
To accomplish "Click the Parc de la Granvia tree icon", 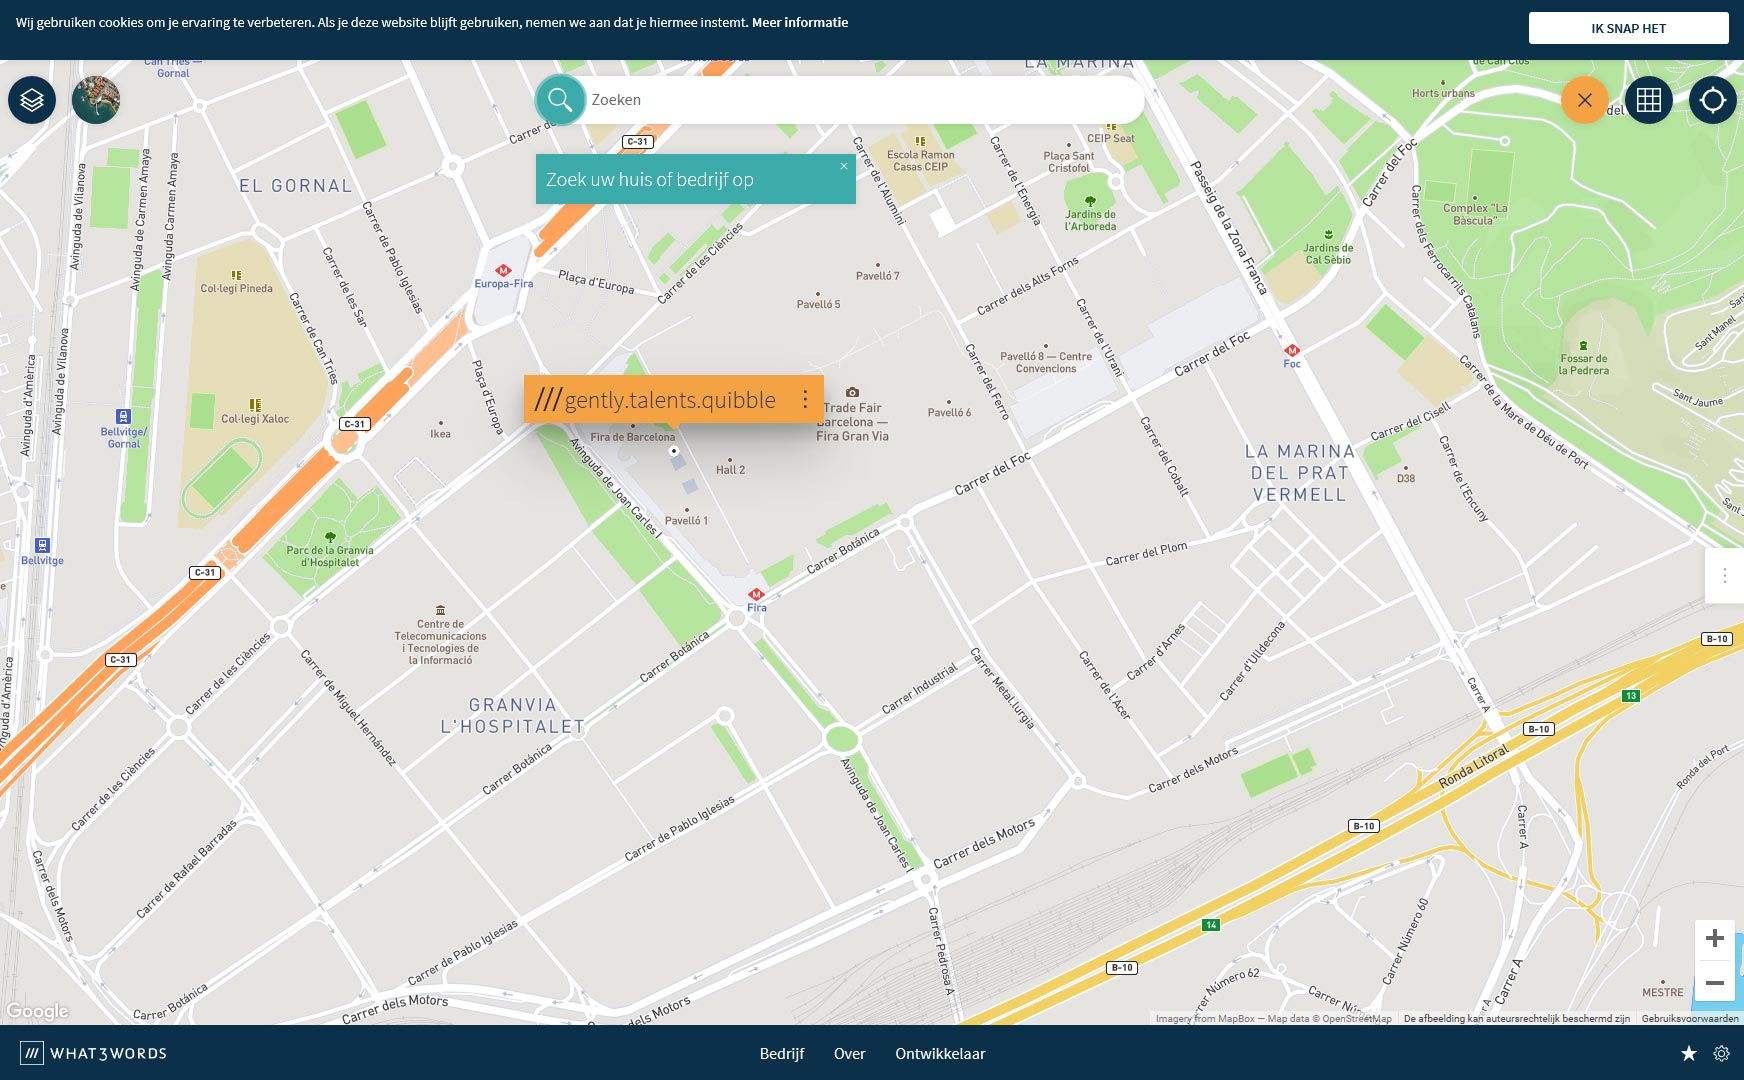I will coord(330,537).
